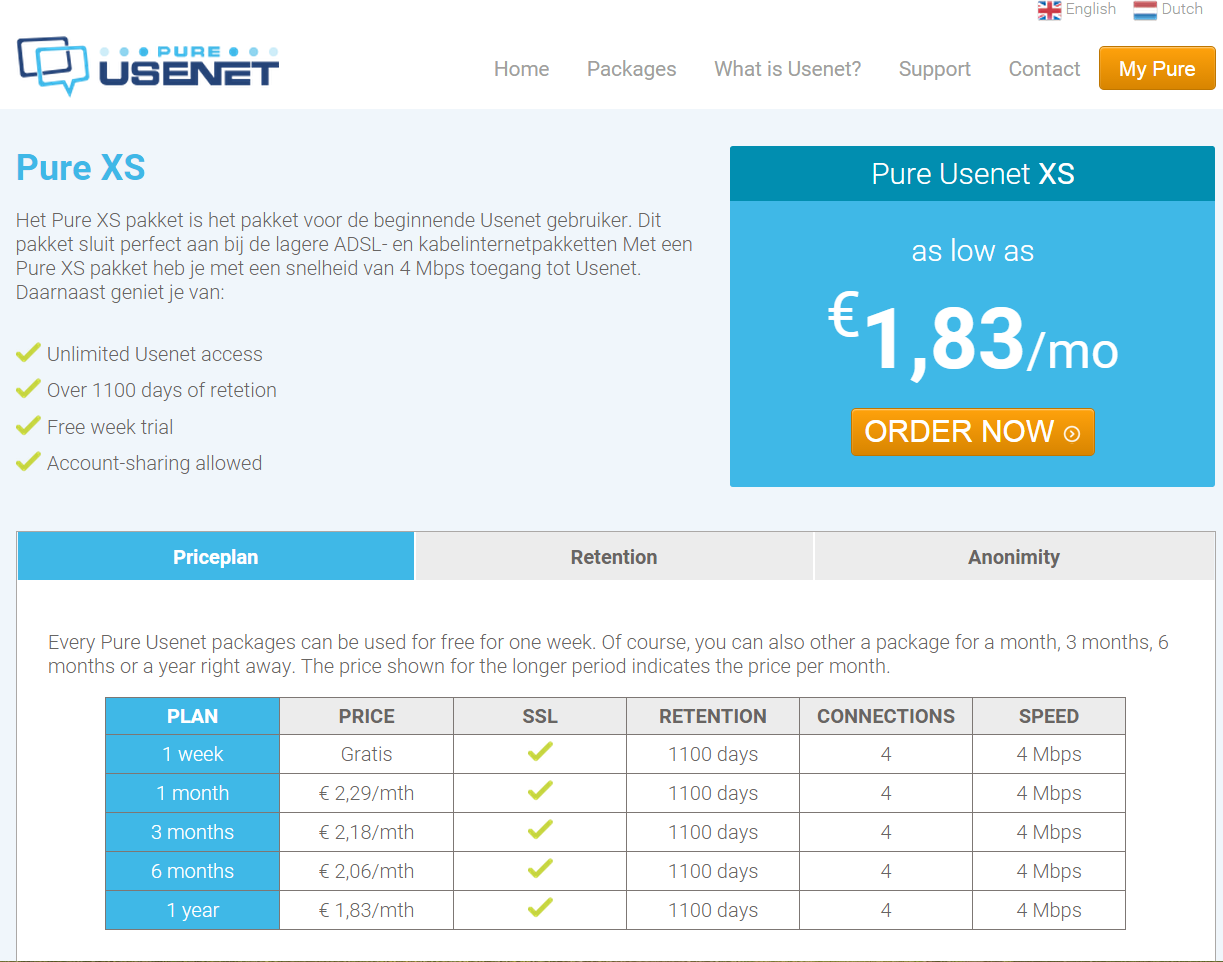Click the CONNECTIONS column header
The image size is (1223, 962).
[886, 716]
